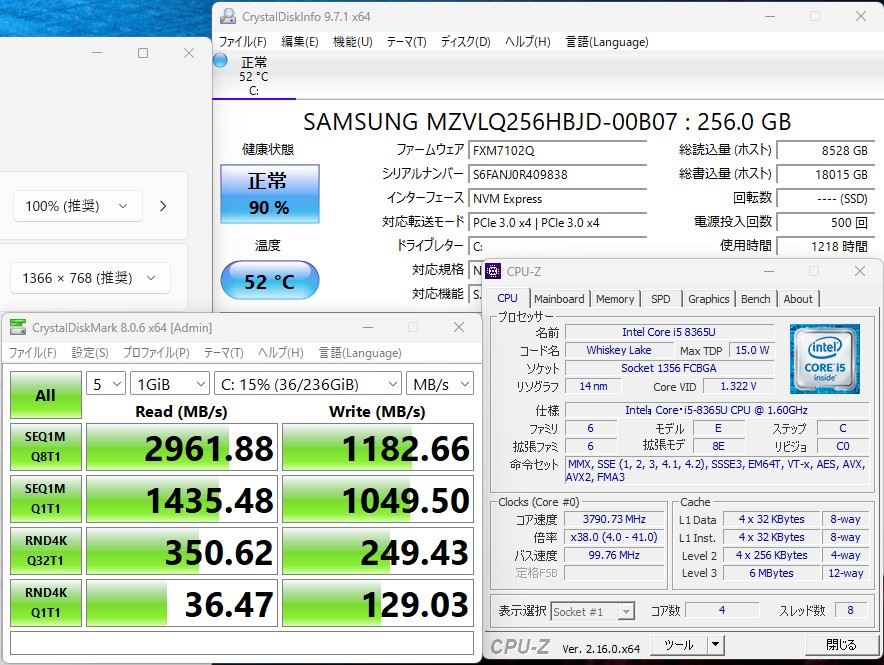Run the SEQ1M Q8T1 test button
Viewport: 884px width, 665px height.
(46, 447)
